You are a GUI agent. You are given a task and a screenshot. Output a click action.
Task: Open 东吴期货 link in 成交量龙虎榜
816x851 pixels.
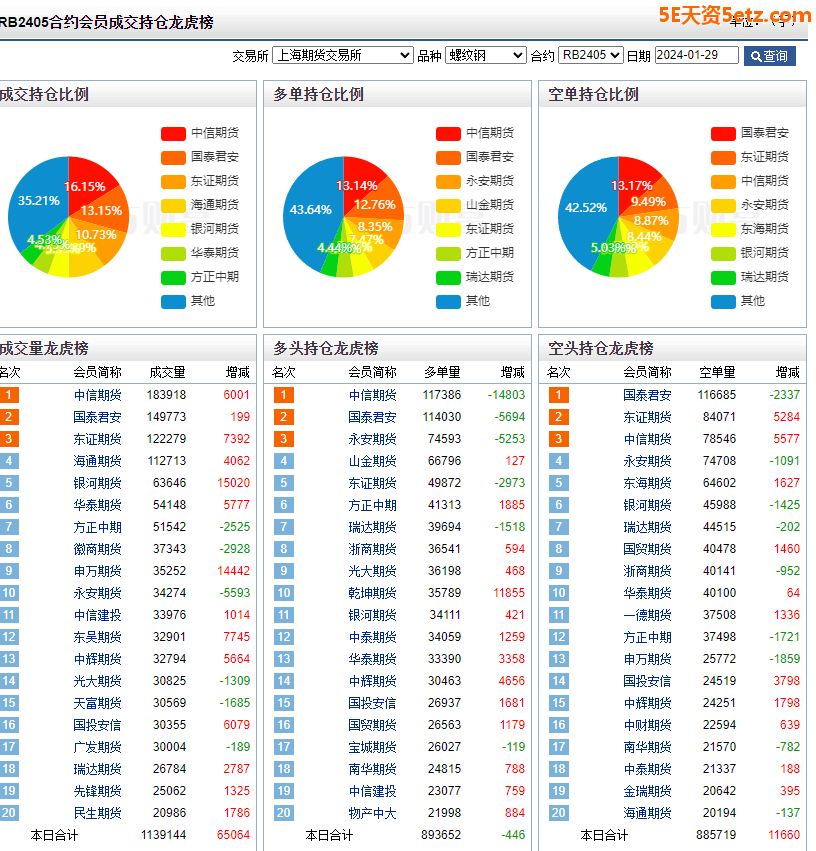pos(98,637)
